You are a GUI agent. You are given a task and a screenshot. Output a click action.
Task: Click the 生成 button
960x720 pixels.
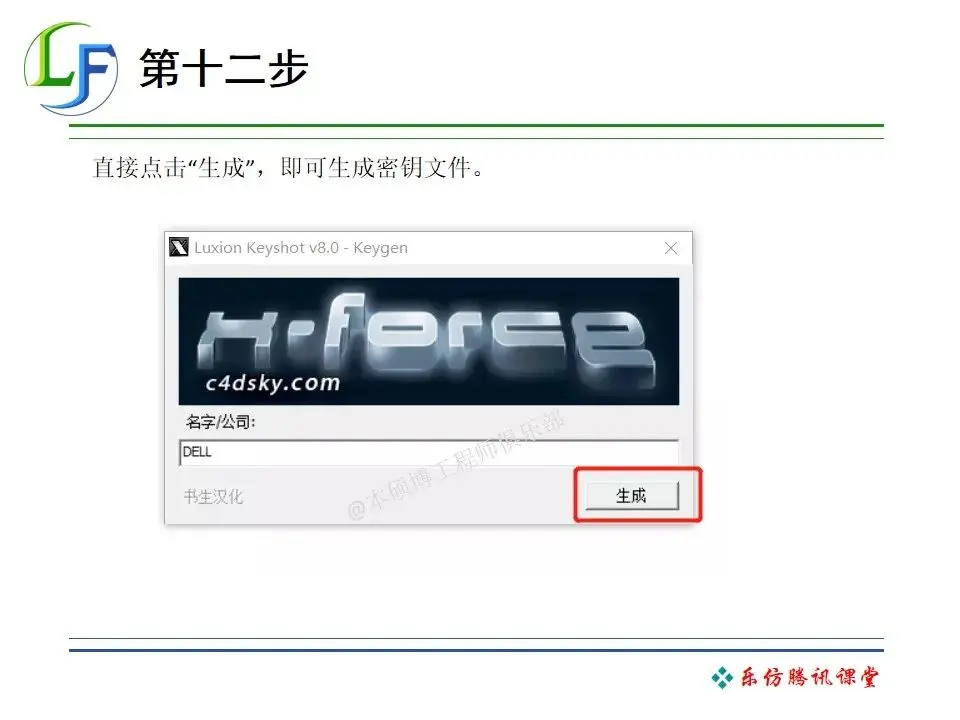[632, 495]
